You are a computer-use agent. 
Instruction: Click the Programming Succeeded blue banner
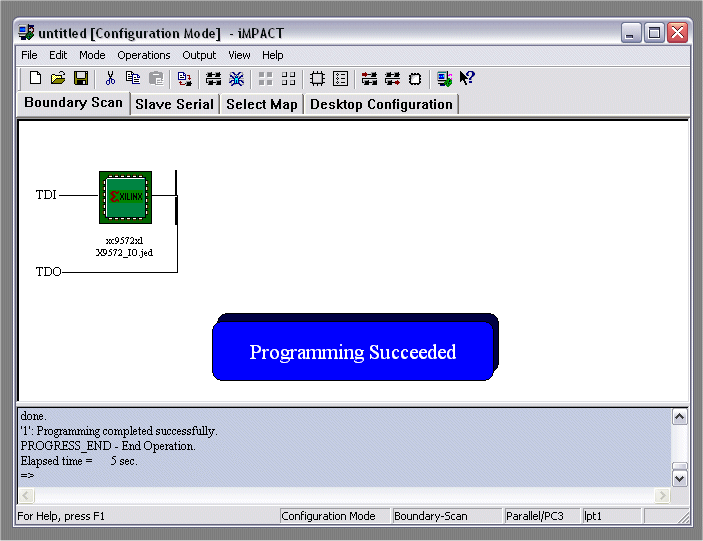(x=353, y=351)
